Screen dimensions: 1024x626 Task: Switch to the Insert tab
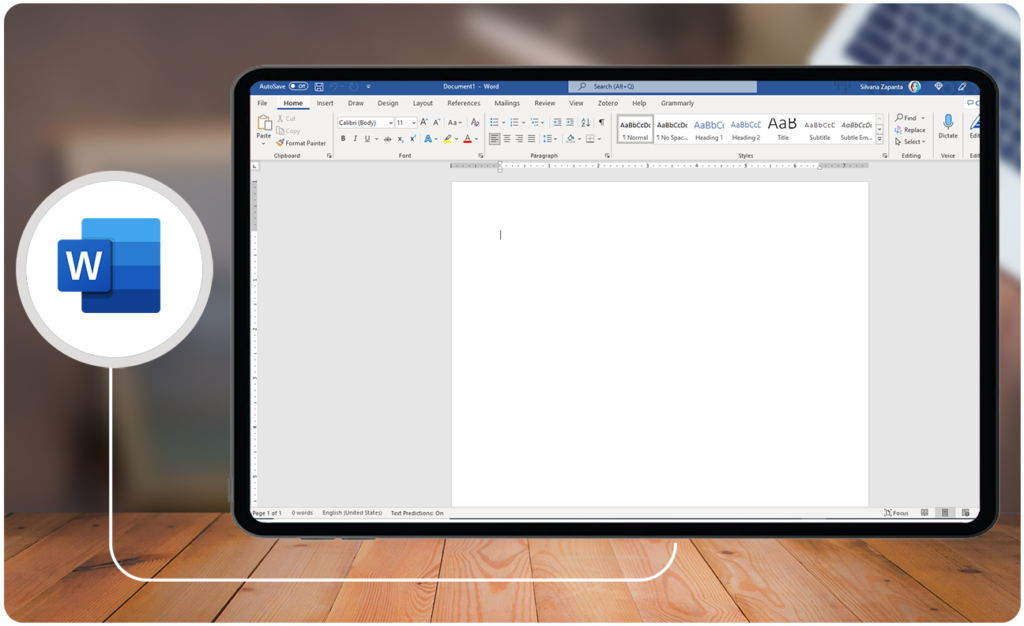(x=325, y=103)
